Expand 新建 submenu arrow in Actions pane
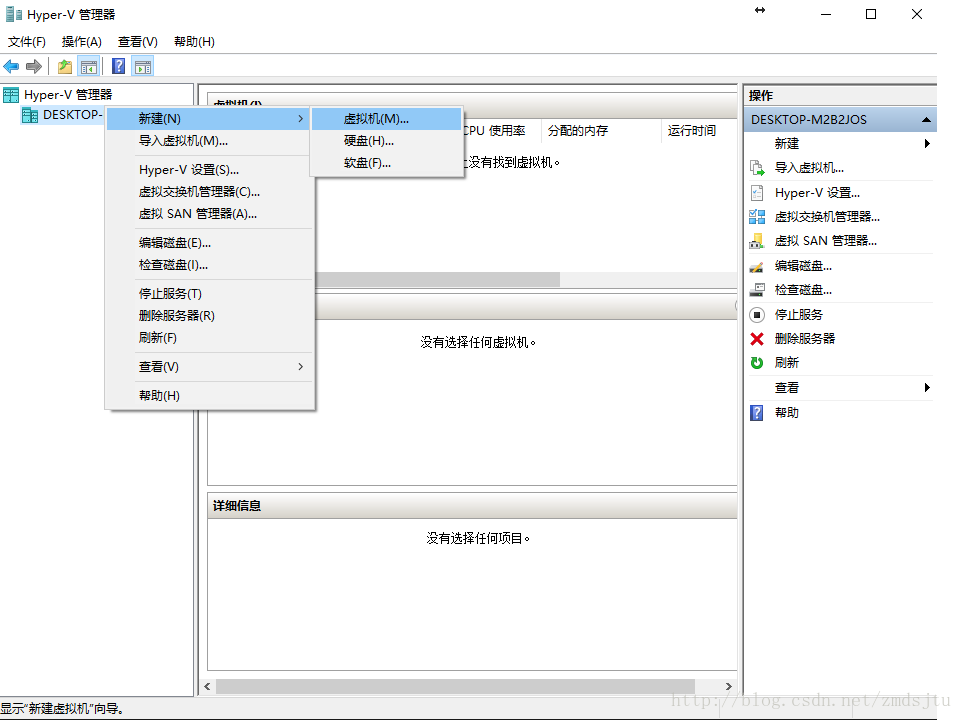Screen dimensions: 962x720 (927, 144)
